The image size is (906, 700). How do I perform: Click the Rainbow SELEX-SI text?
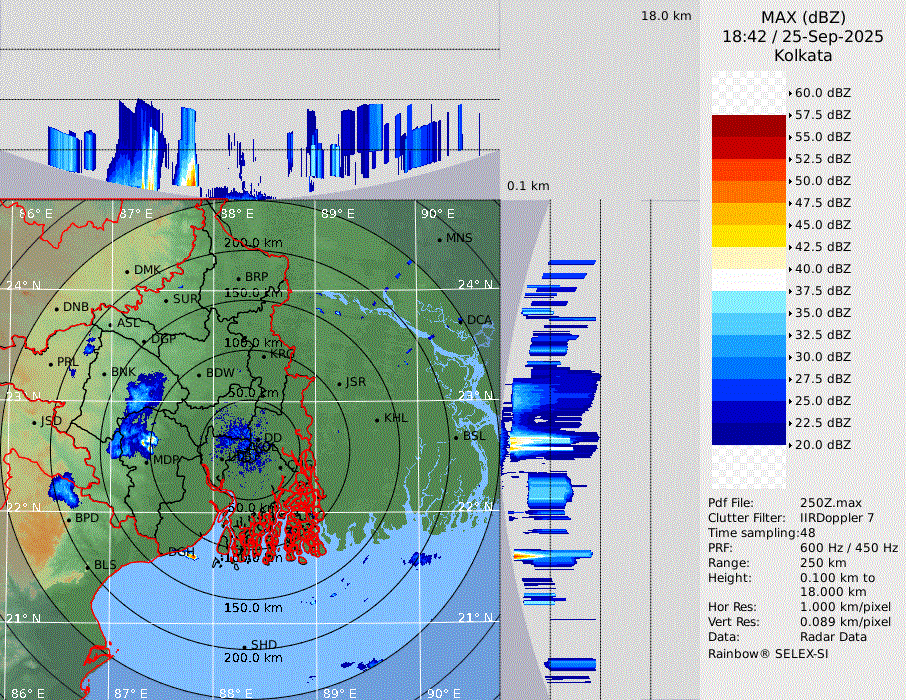tap(768, 653)
